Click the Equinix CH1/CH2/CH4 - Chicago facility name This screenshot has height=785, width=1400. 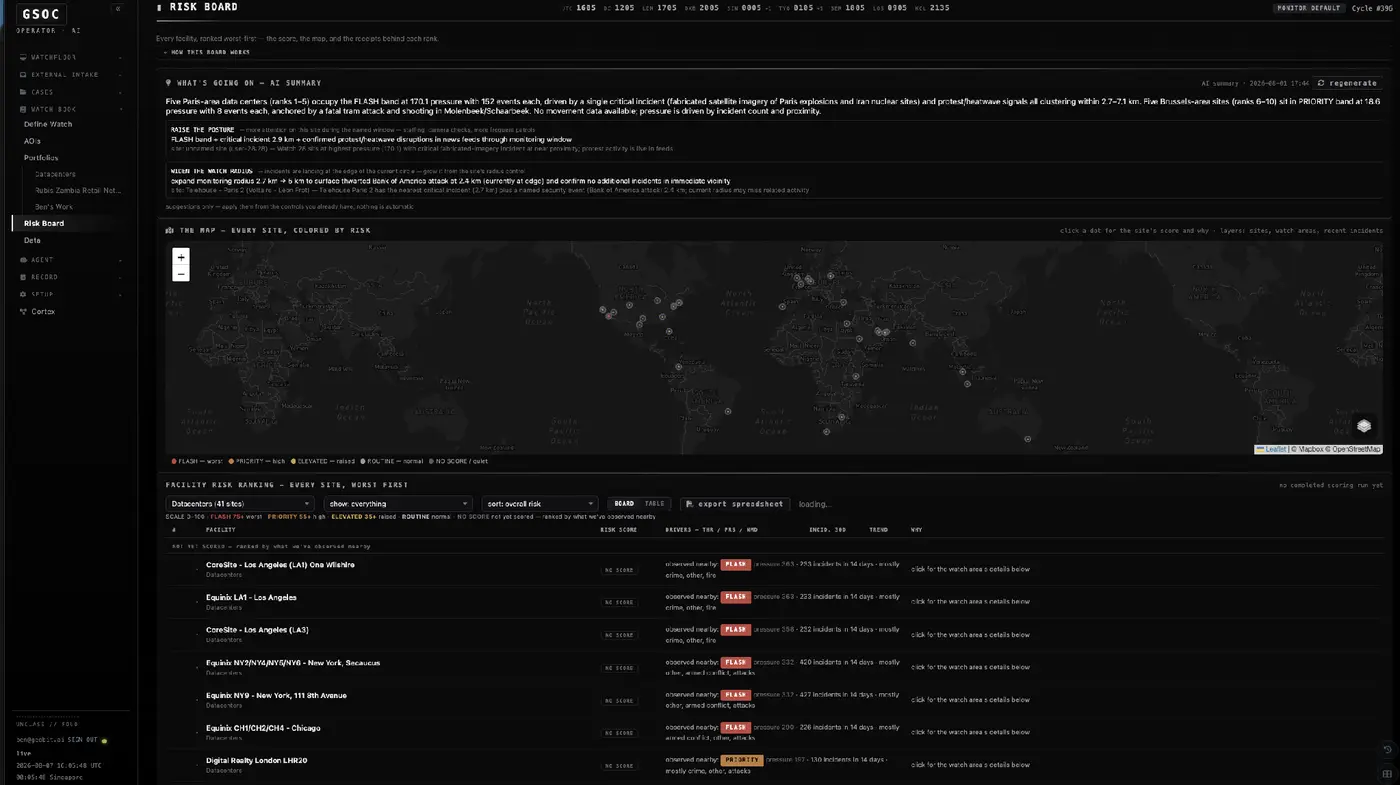click(263, 728)
